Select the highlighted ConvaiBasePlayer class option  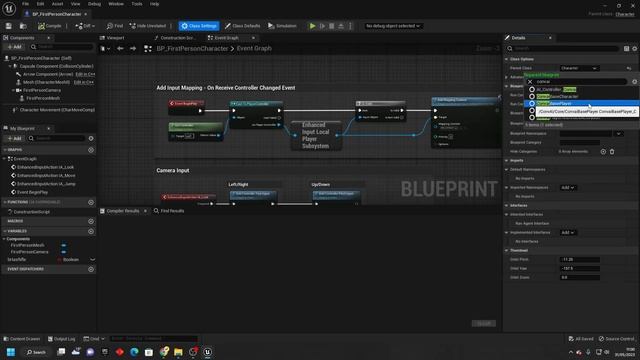coord(582,104)
